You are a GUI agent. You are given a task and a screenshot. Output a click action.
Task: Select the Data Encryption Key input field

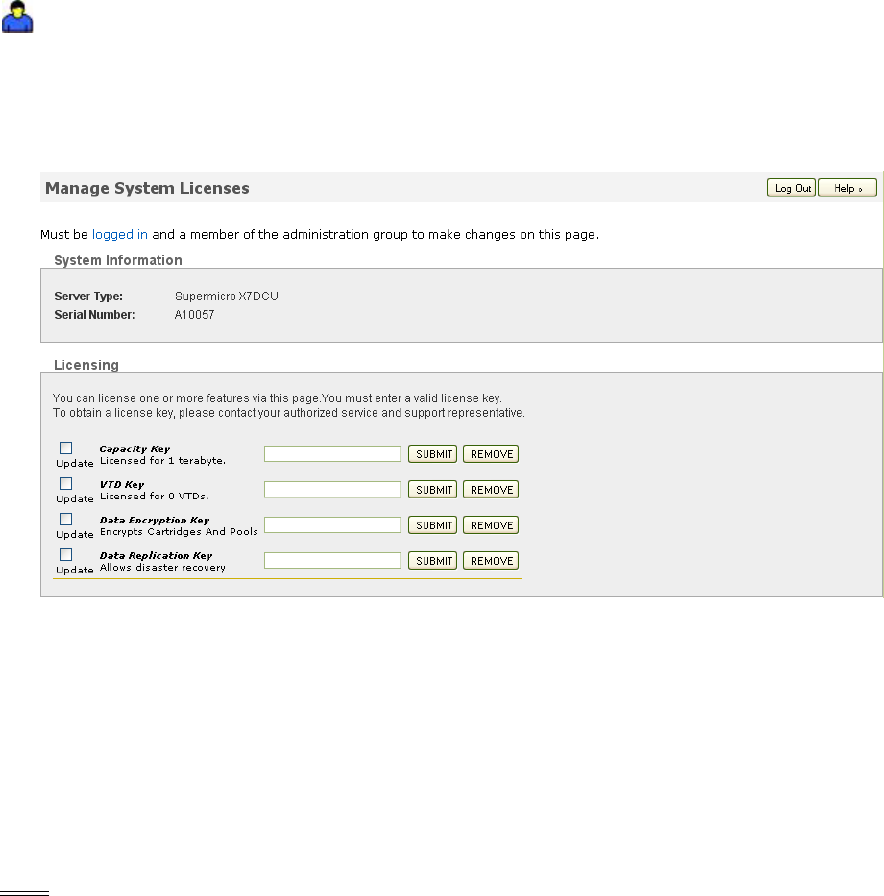tap(332, 525)
